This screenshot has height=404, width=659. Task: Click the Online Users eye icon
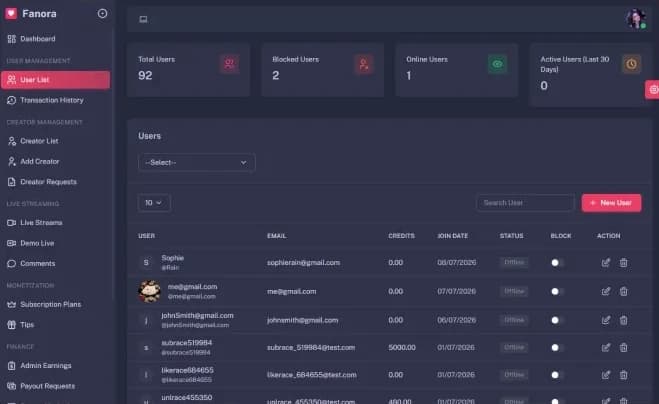498,64
